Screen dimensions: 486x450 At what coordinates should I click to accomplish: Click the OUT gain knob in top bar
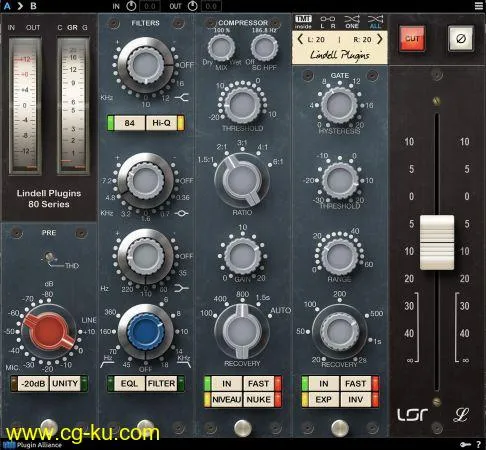coord(193,6)
